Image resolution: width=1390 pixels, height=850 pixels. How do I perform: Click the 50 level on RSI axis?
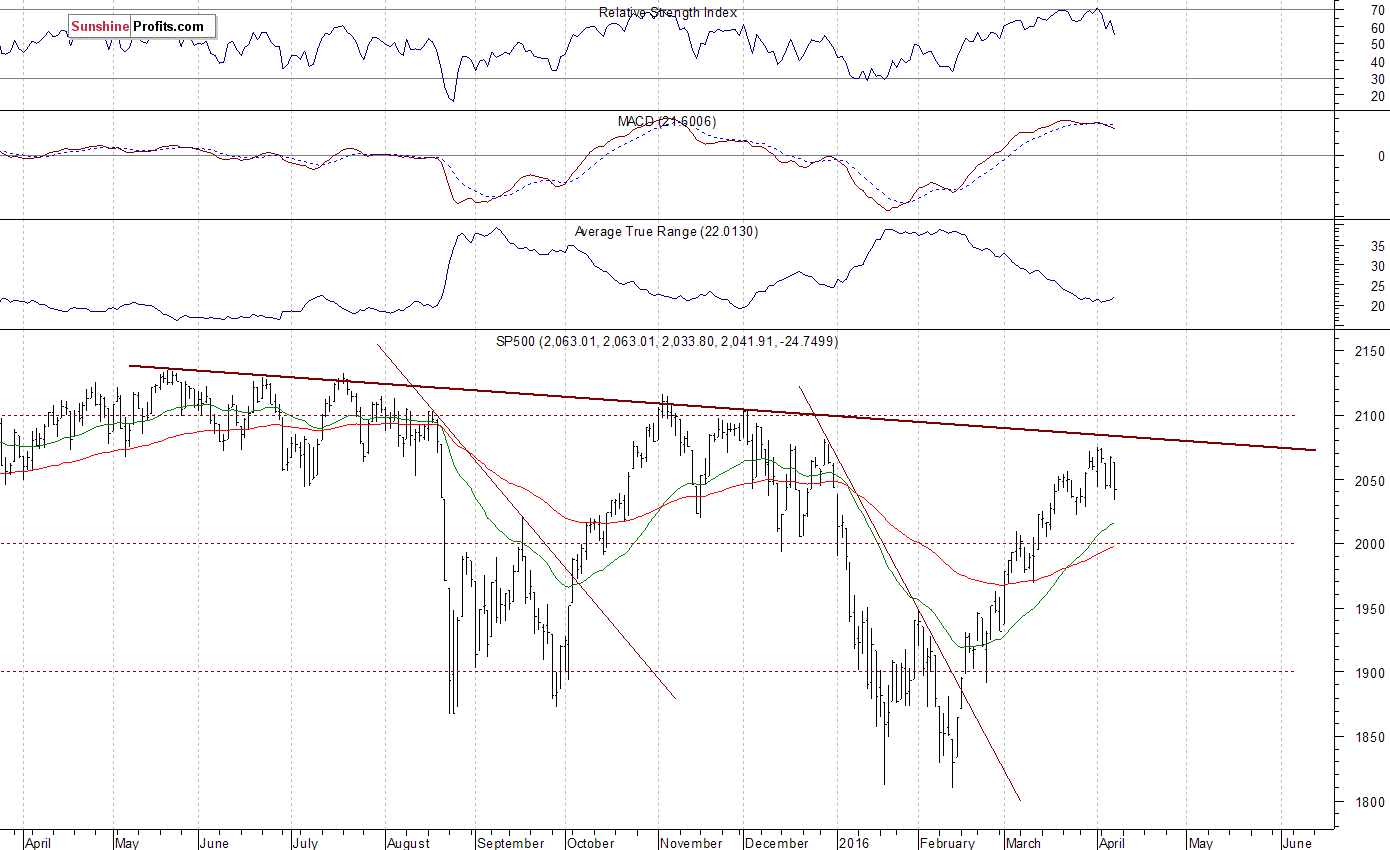click(x=1378, y=45)
